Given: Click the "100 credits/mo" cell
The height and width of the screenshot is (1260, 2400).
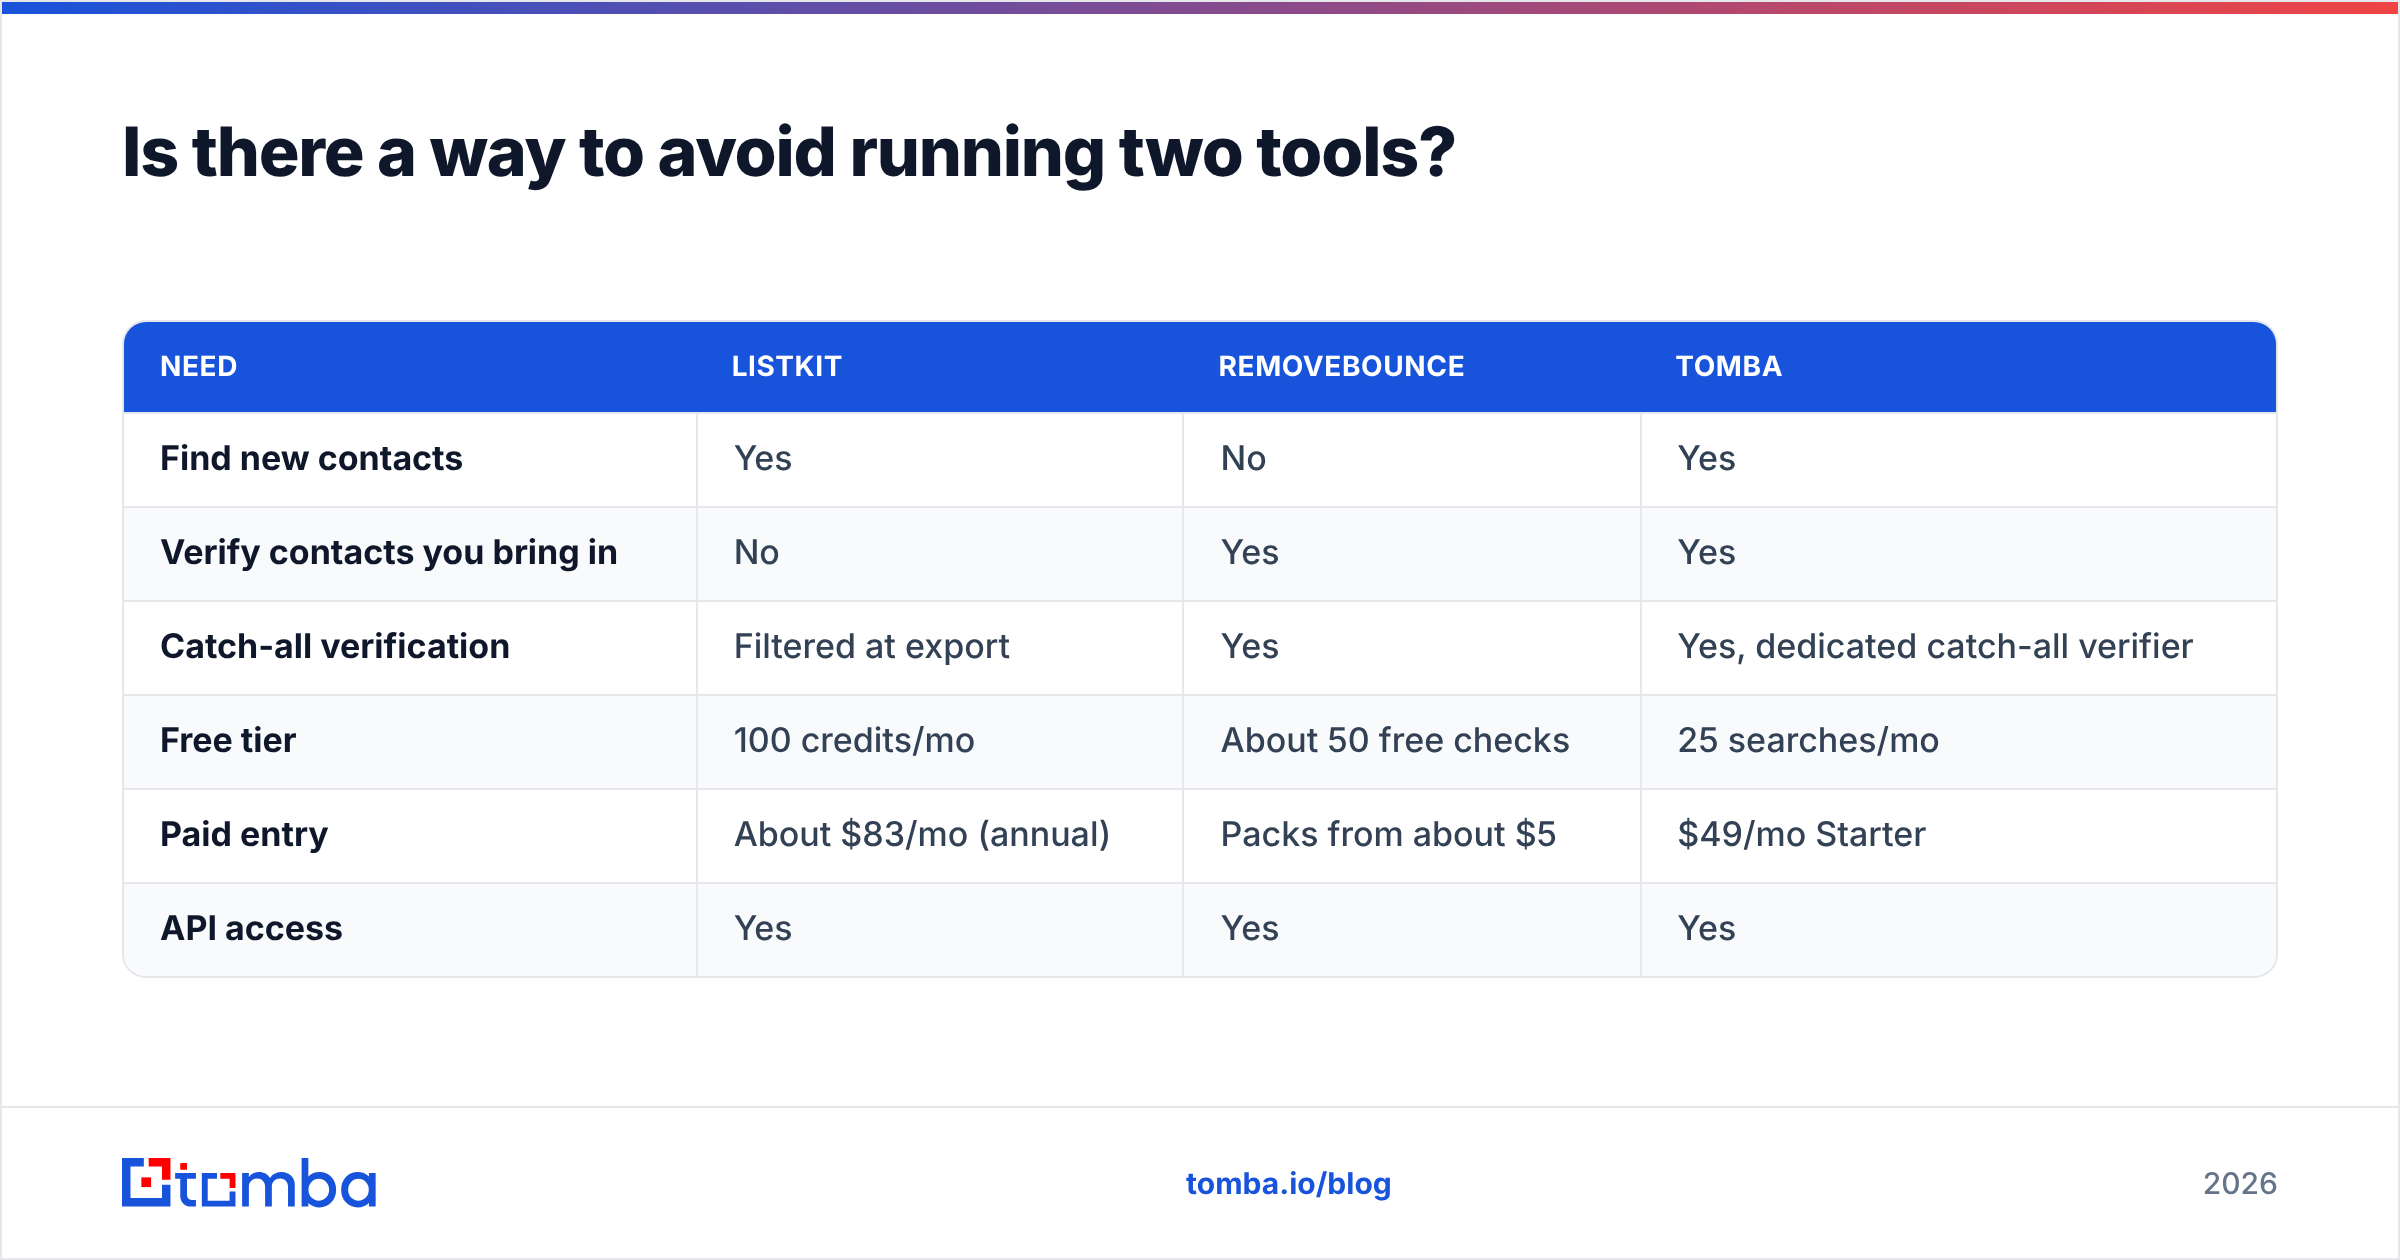Looking at the screenshot, I should [854, 740].
